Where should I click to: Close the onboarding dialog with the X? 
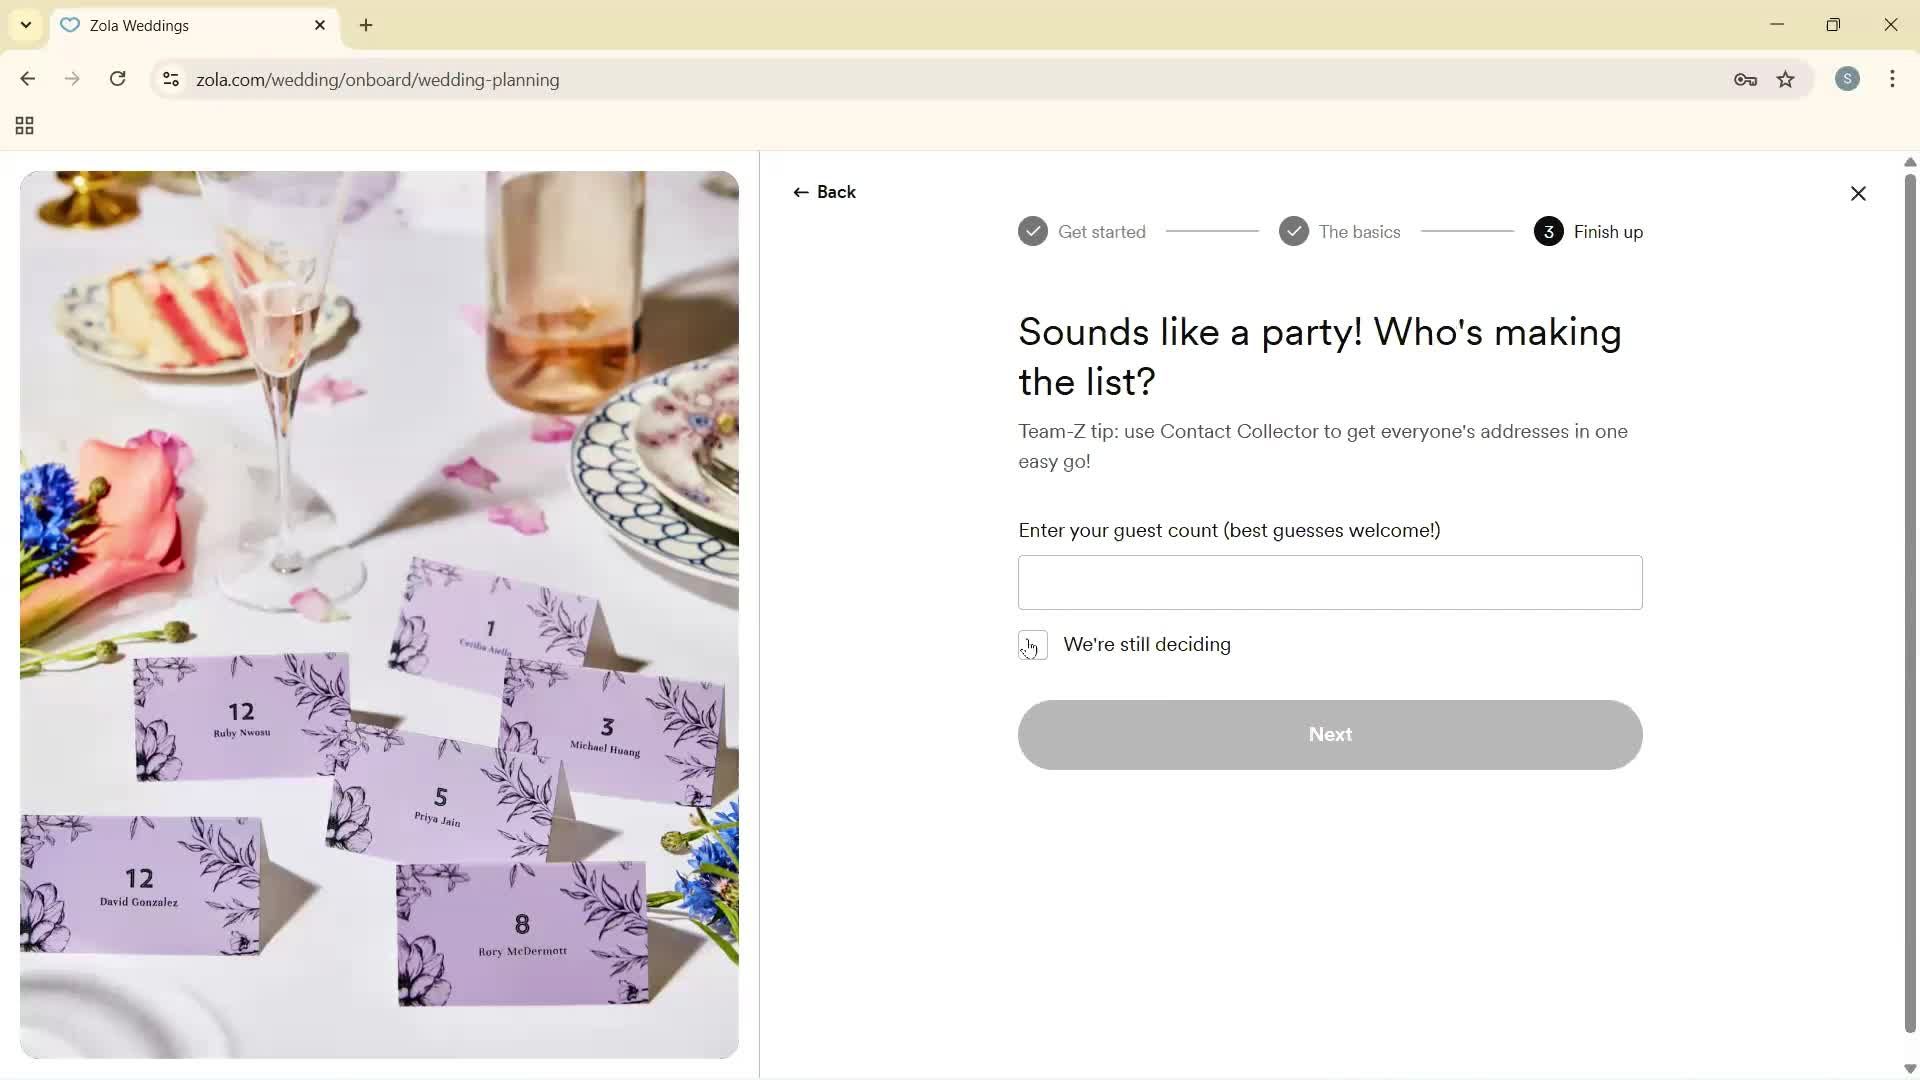coord(1858,193)
